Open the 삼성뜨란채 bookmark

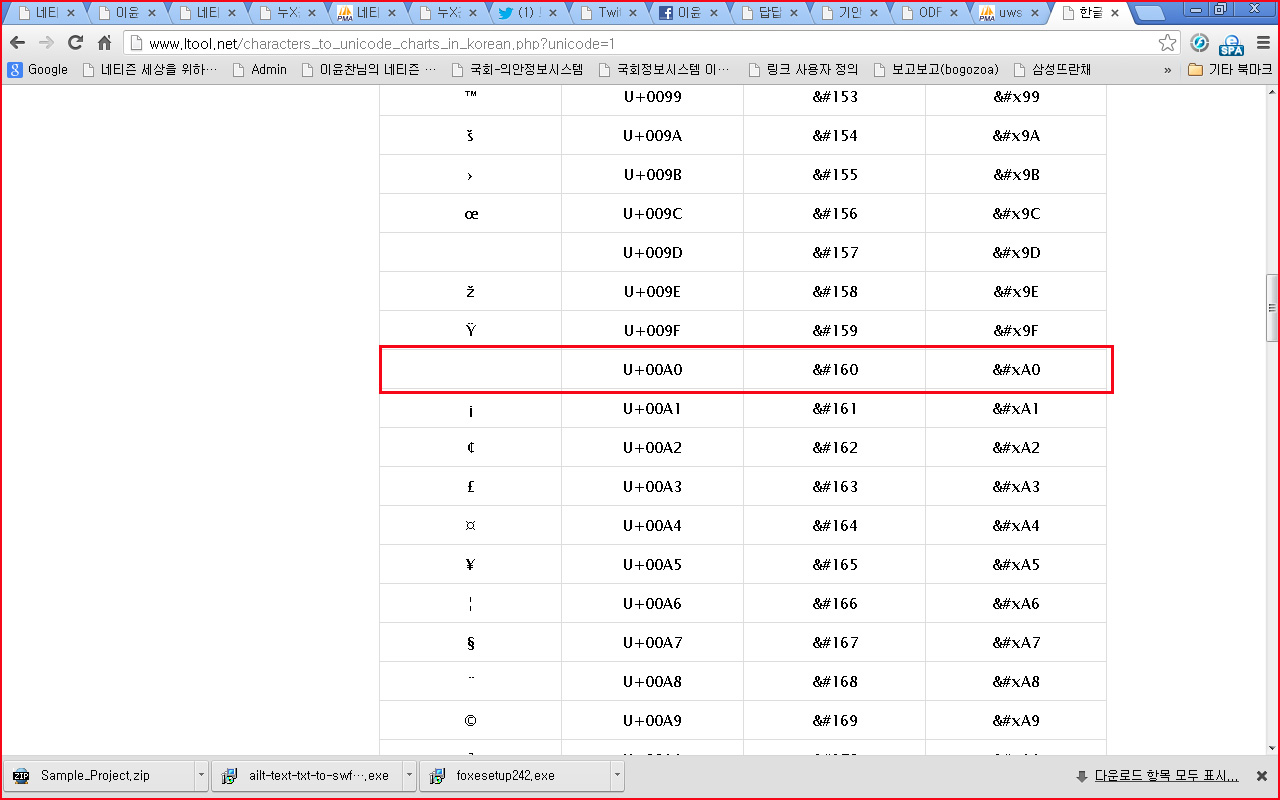point(1052,70)
